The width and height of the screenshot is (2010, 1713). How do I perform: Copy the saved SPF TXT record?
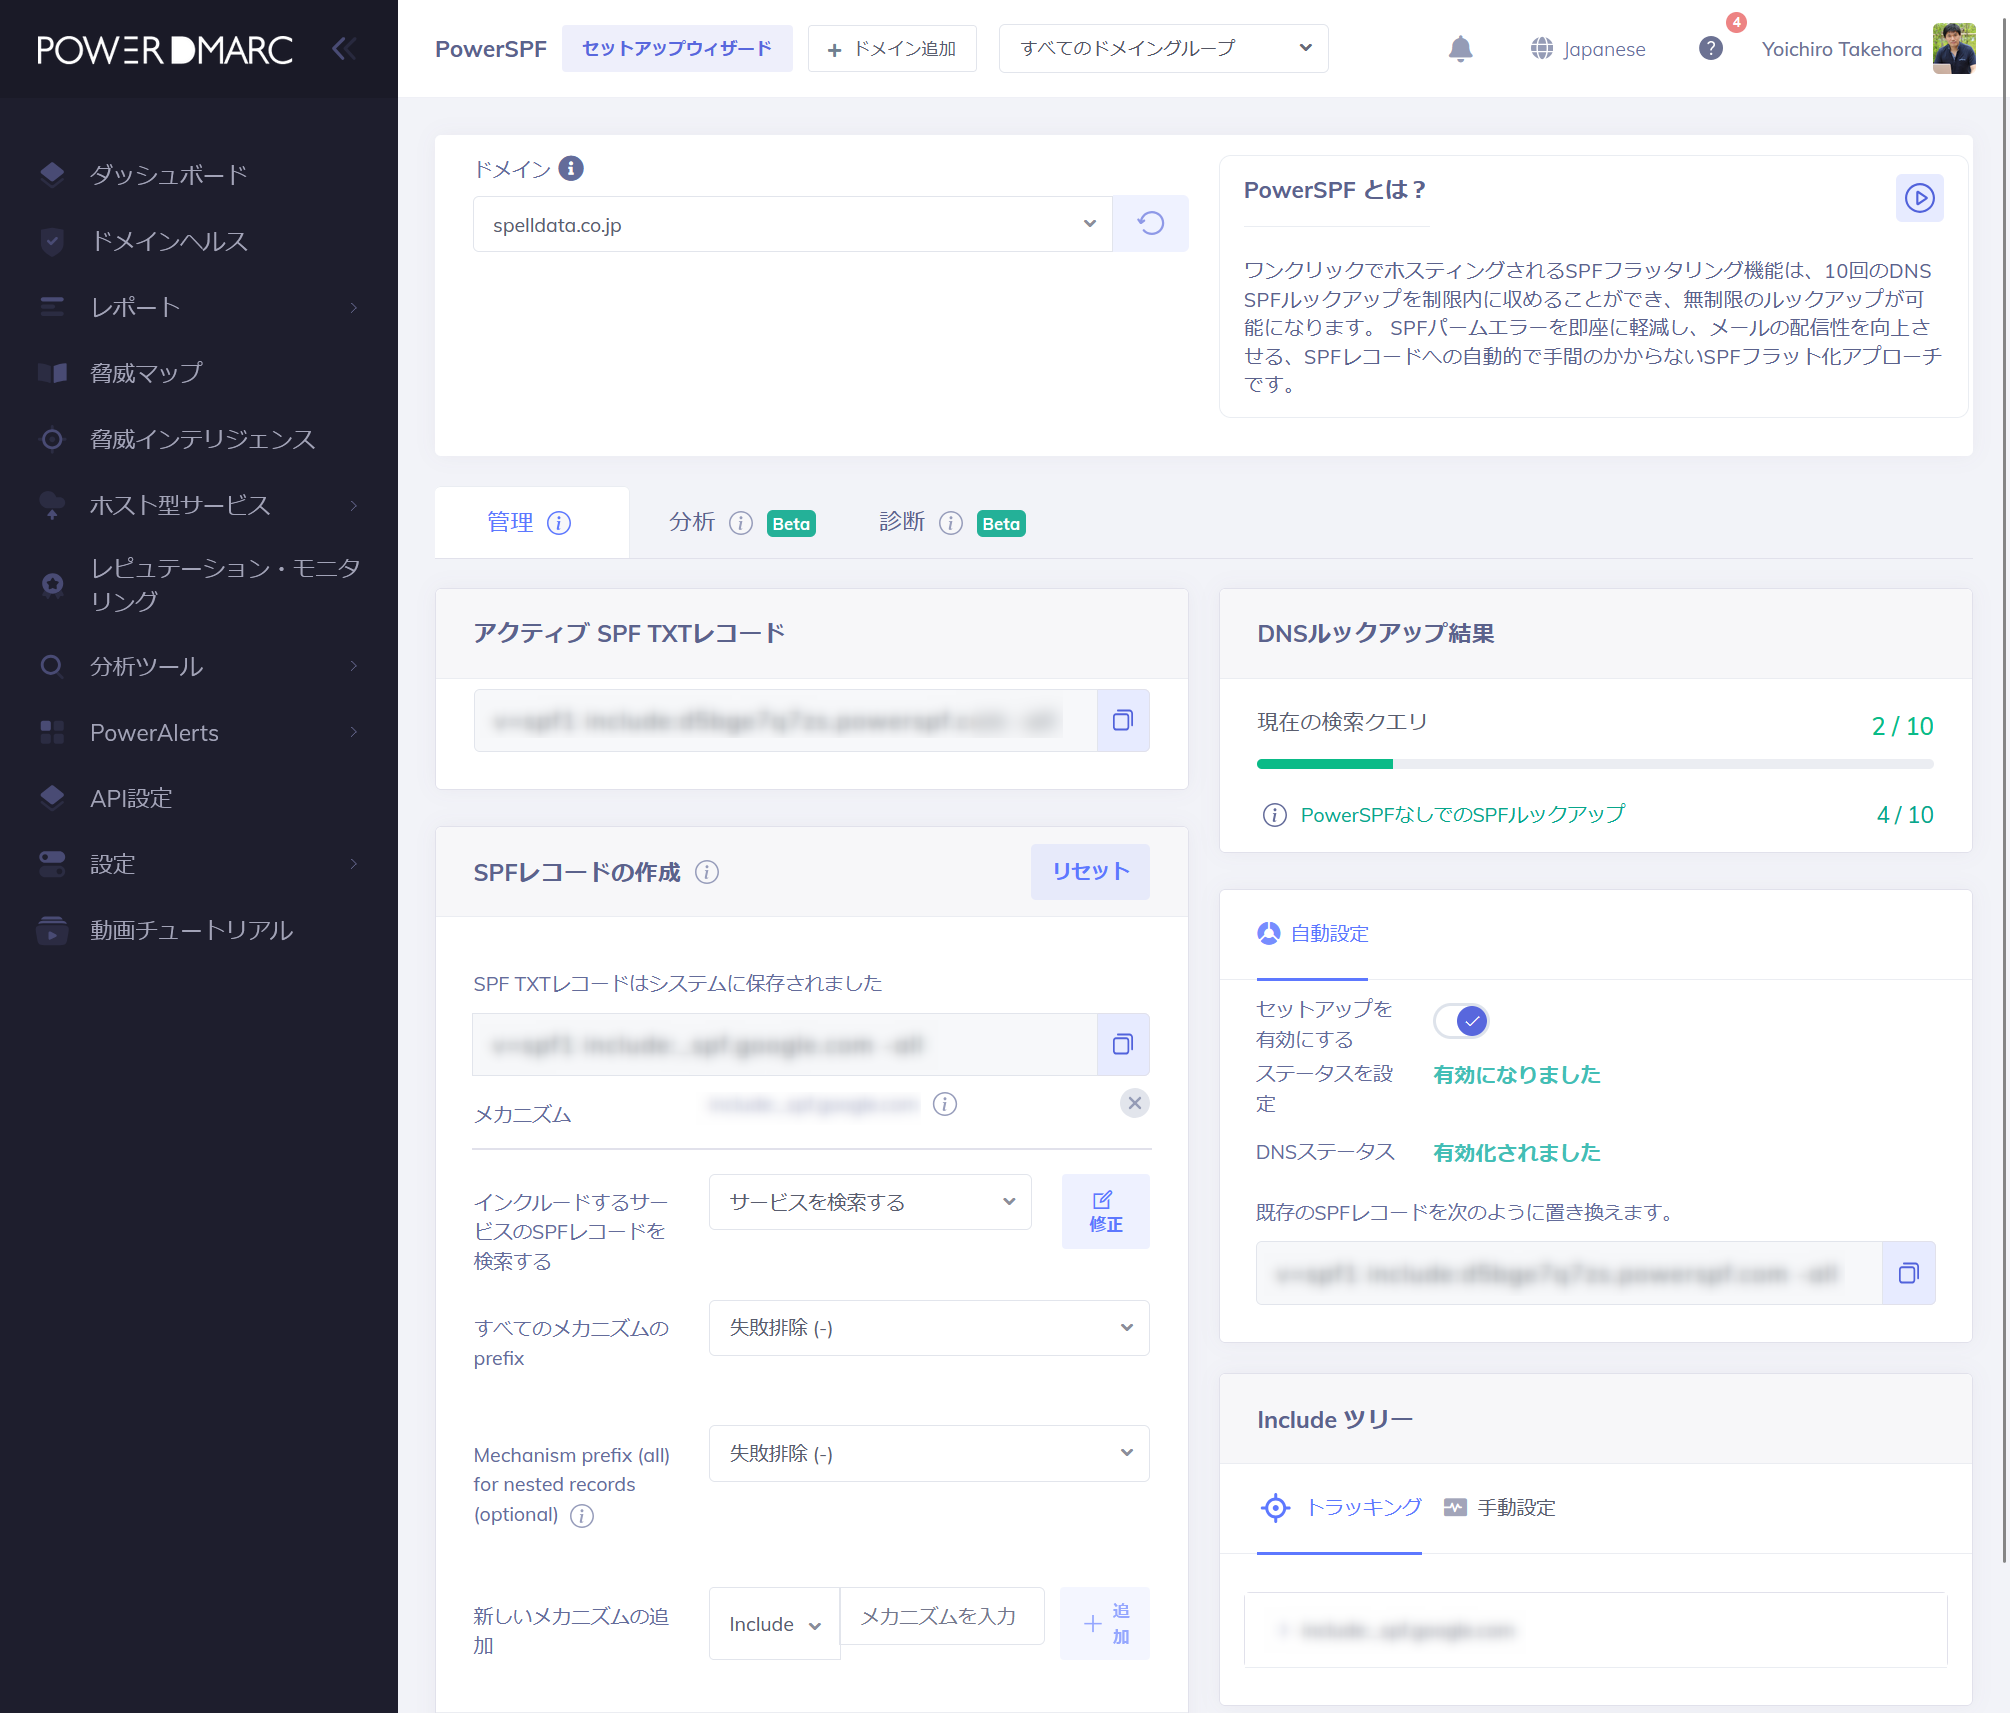(1123, 1044)
